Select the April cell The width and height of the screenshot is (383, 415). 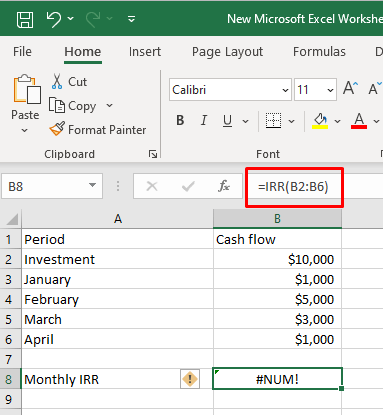(117, 339)
